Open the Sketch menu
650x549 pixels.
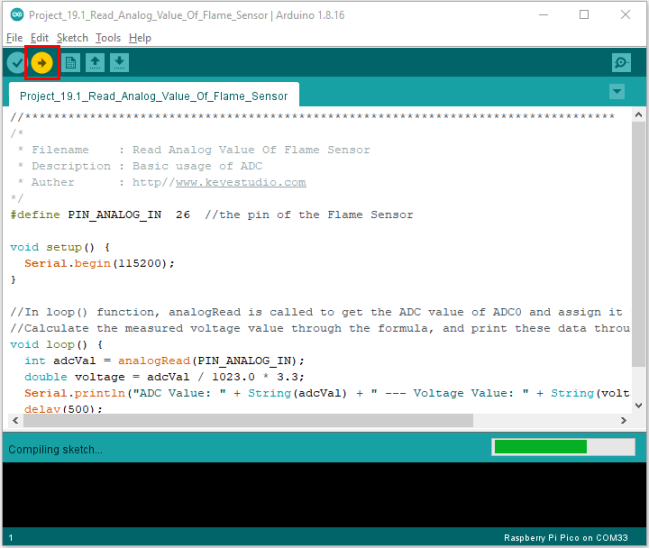coord(72,38)
